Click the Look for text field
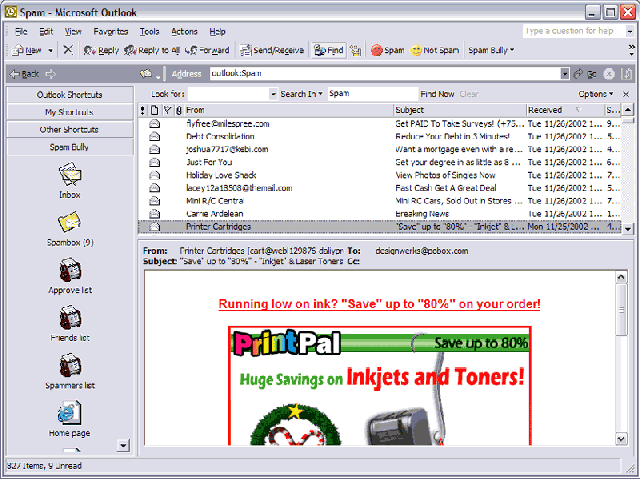The height and width of the screenshot is (479, 640). point(228,94)
